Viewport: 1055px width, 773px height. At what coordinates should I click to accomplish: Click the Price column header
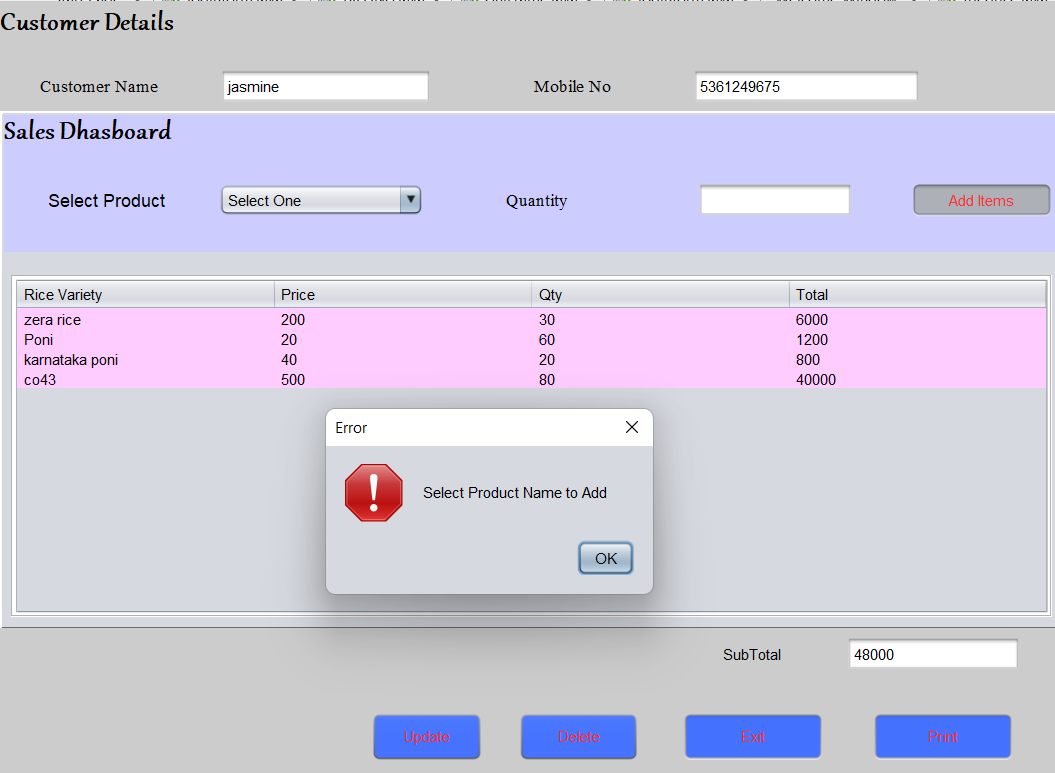click(400, 295)
